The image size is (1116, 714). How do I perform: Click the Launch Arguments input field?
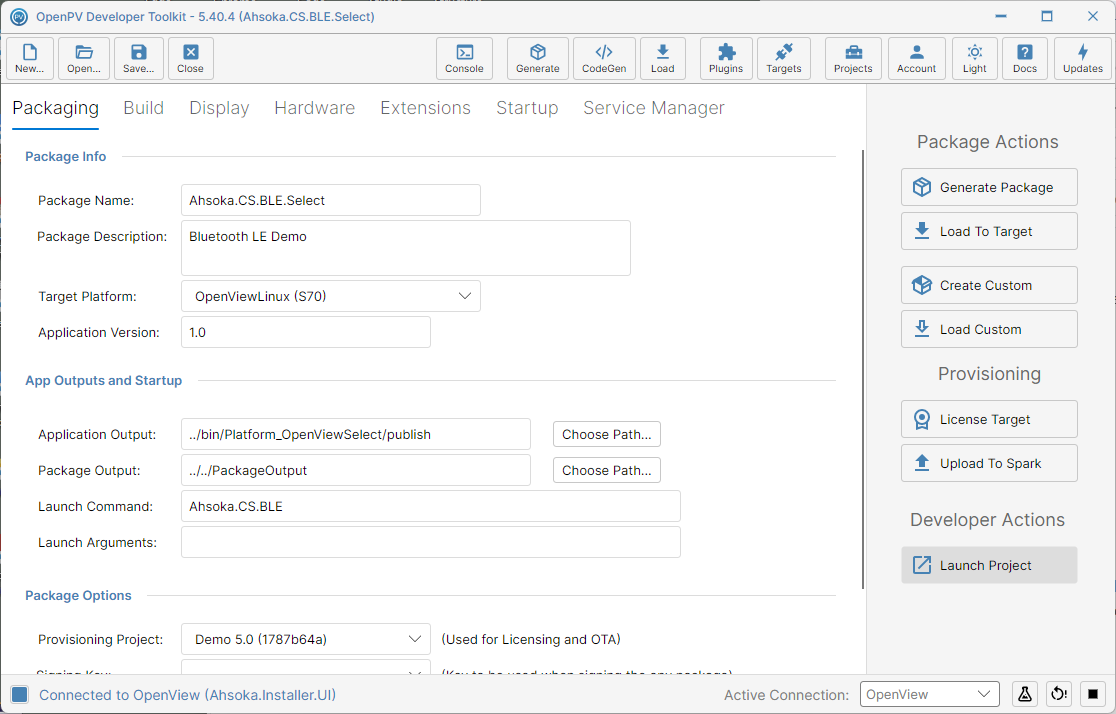431,542
